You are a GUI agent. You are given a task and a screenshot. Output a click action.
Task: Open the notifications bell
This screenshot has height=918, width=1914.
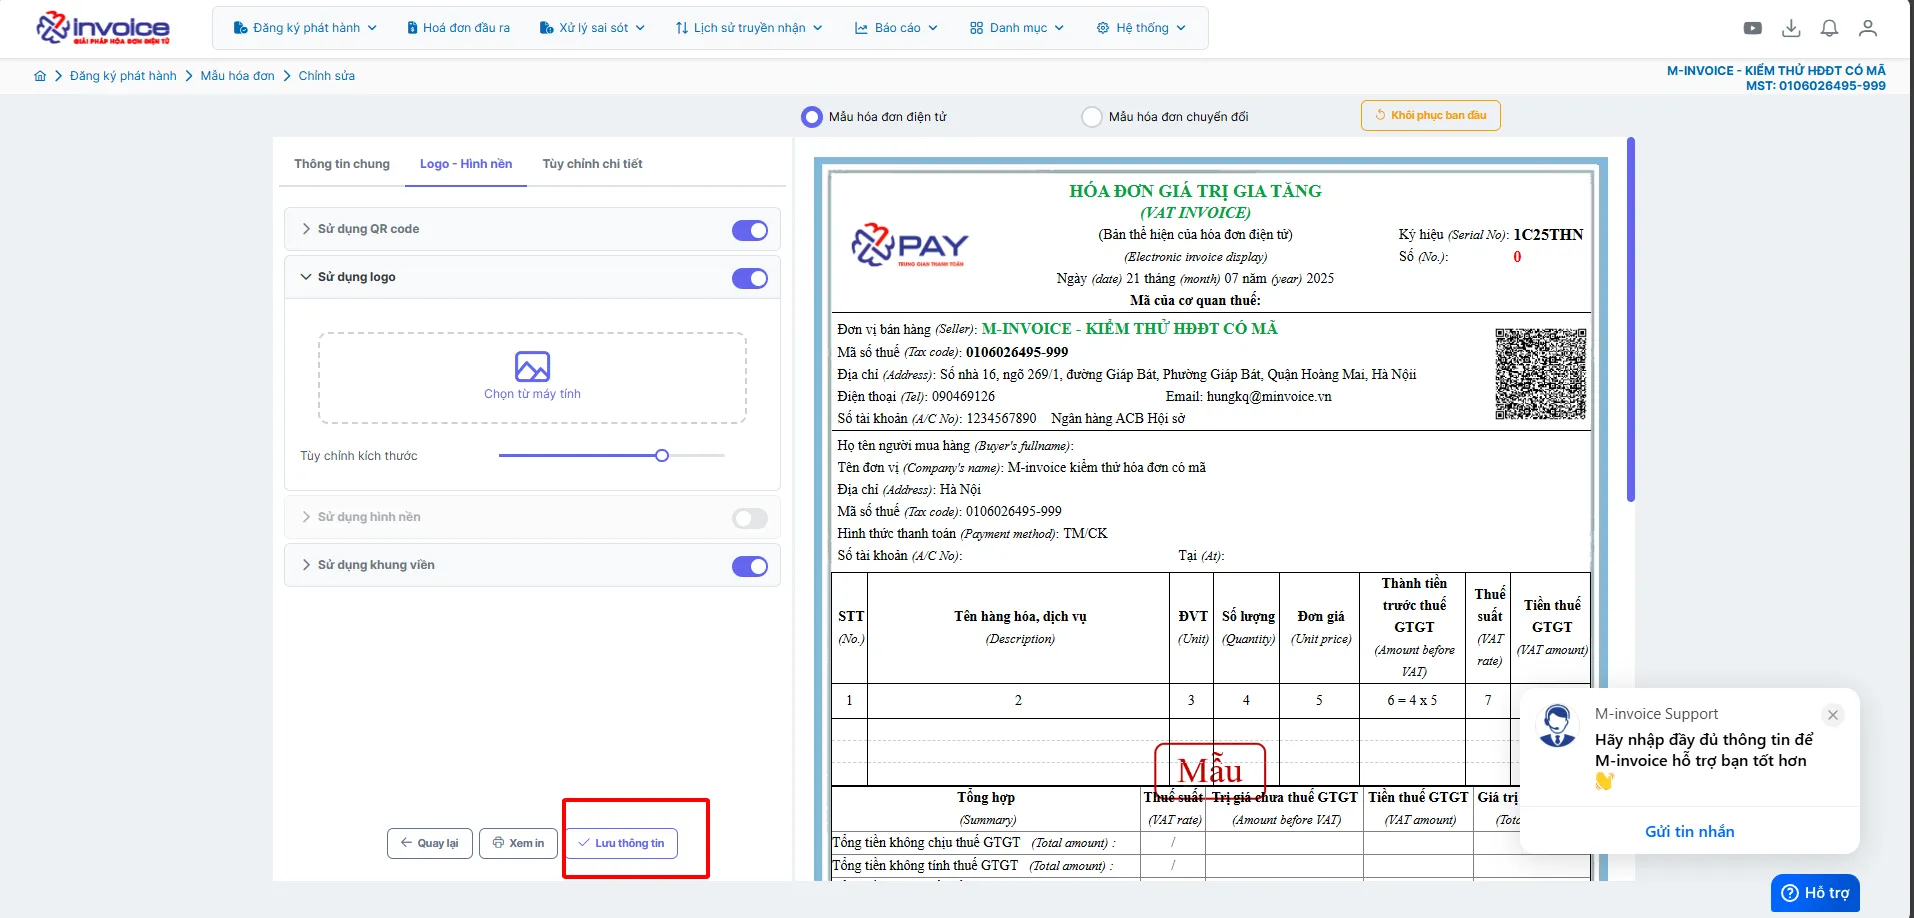pos(1829,28)
